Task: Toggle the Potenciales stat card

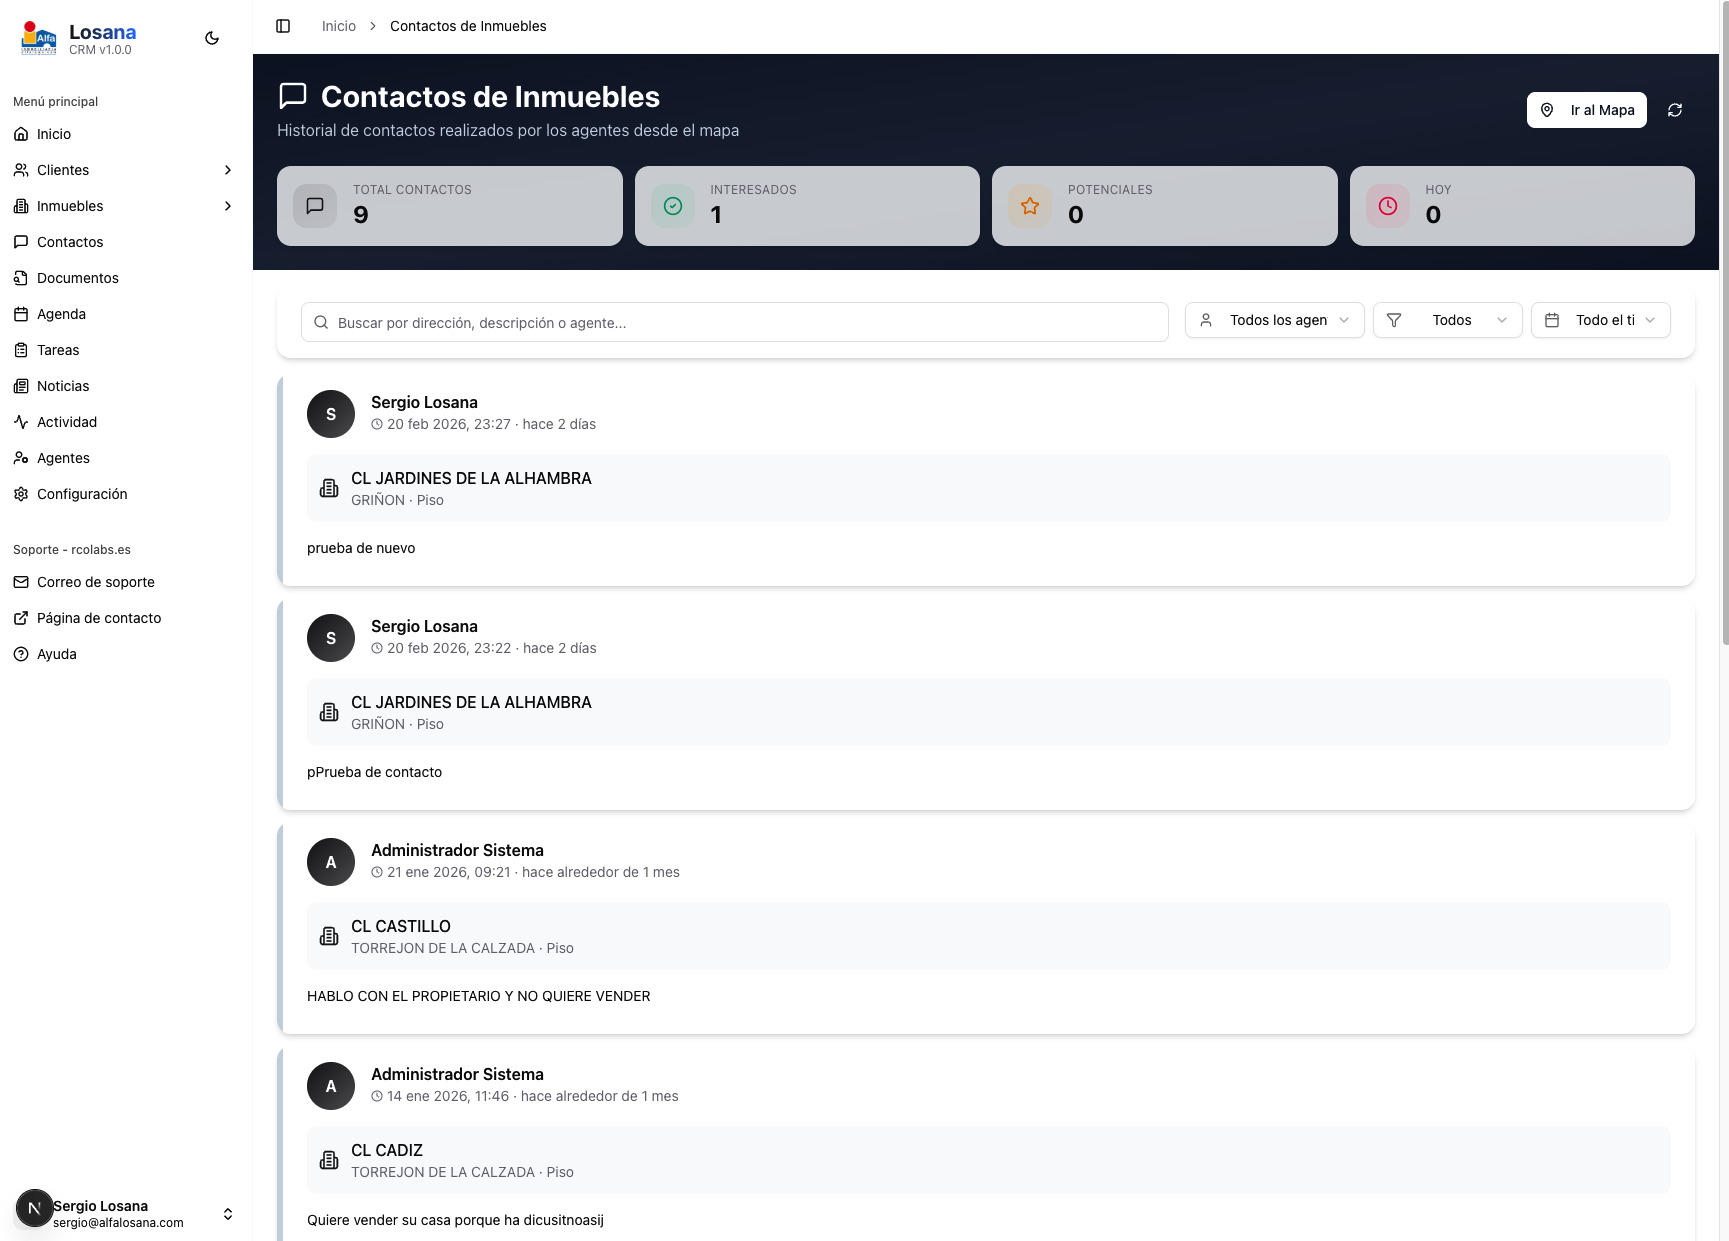Action: [x=1164, y=206]
